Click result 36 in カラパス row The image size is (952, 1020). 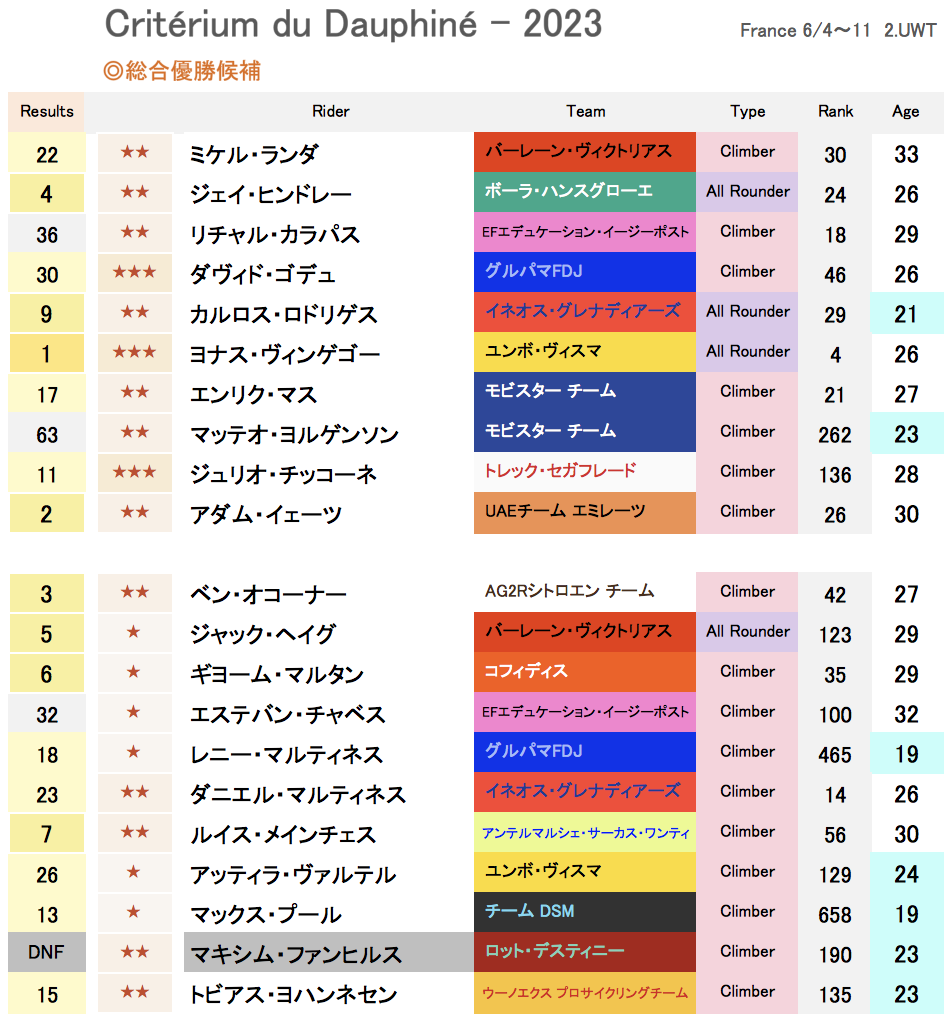click(47, 234)
